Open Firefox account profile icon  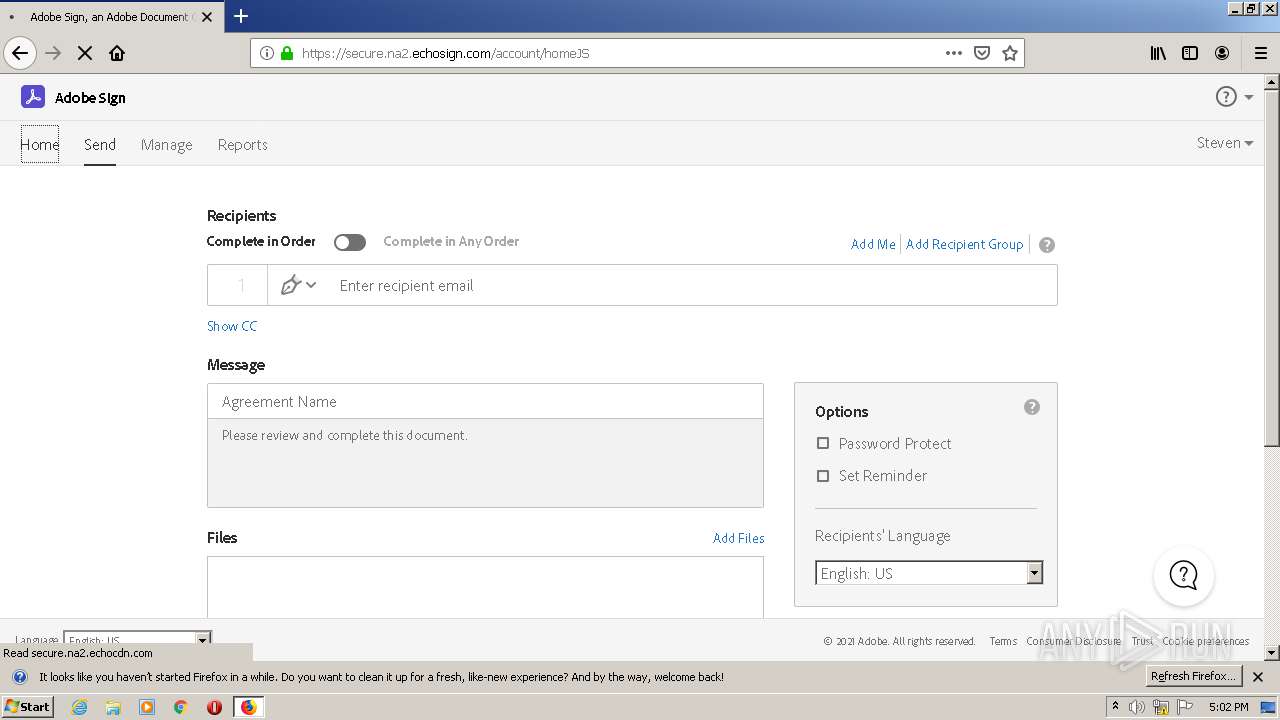[x=1222, y=53]
